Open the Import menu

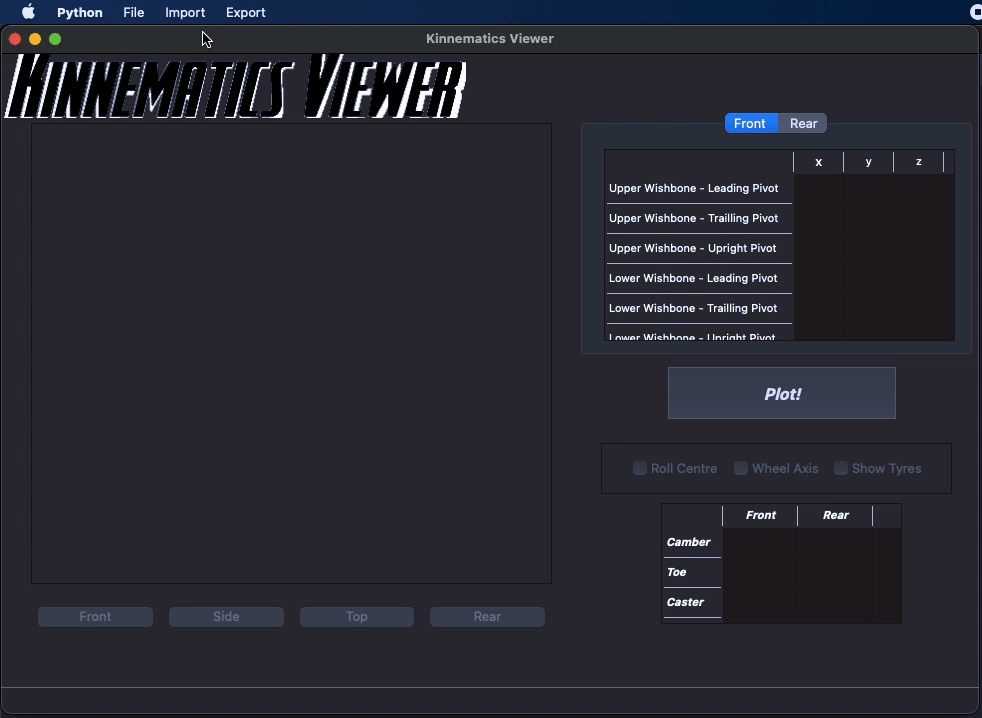[185, 12]
